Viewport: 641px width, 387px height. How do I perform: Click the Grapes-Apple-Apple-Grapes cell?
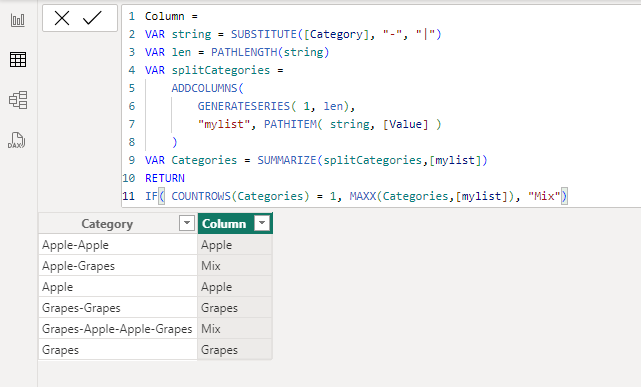click(x=118, y=329)
